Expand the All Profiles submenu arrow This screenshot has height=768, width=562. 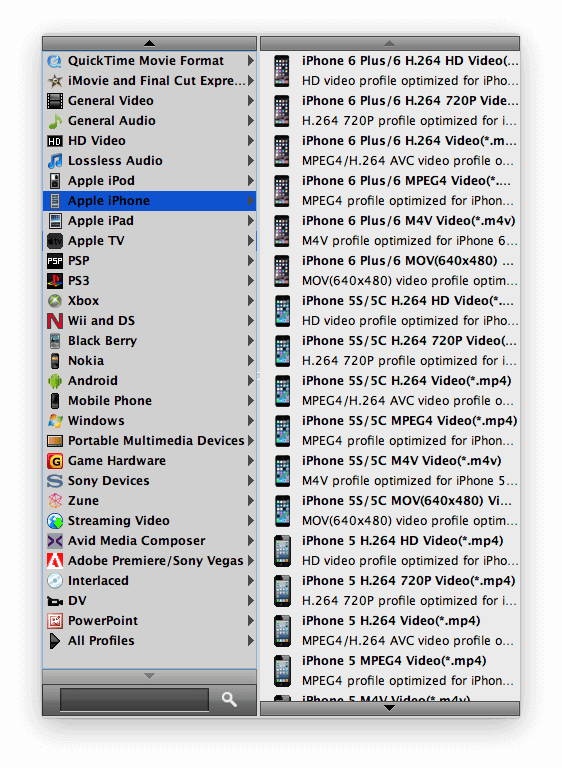[x=250, y=641]
